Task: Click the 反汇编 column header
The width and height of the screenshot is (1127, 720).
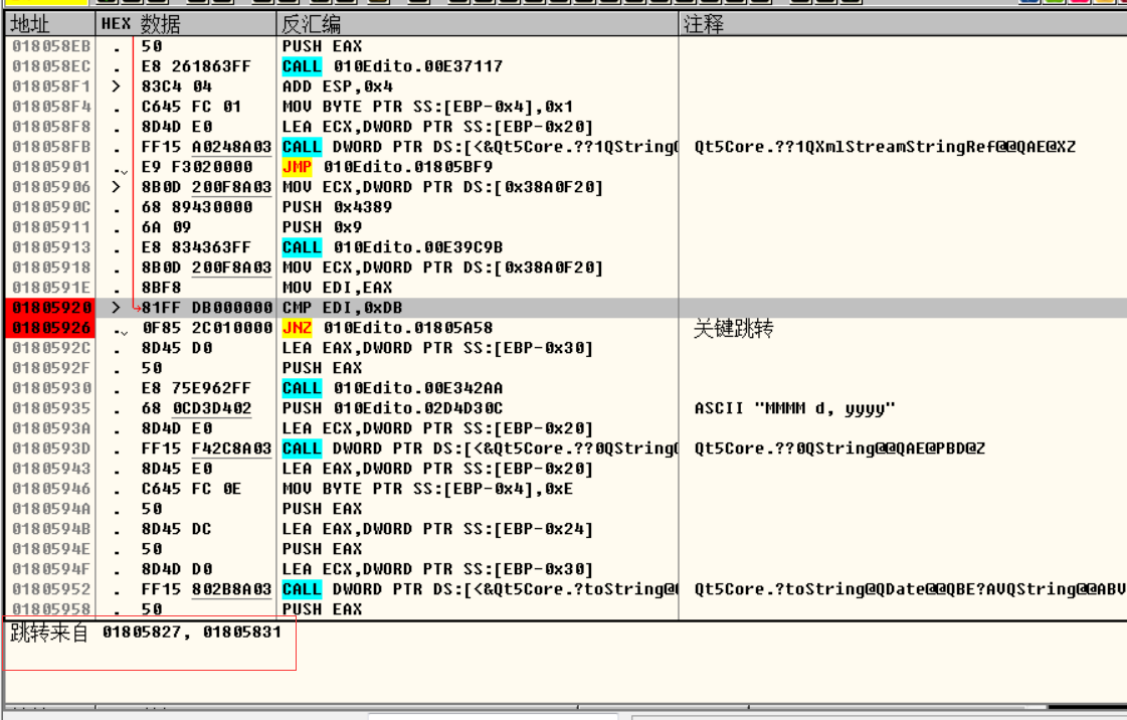Action: click(311, 24)
